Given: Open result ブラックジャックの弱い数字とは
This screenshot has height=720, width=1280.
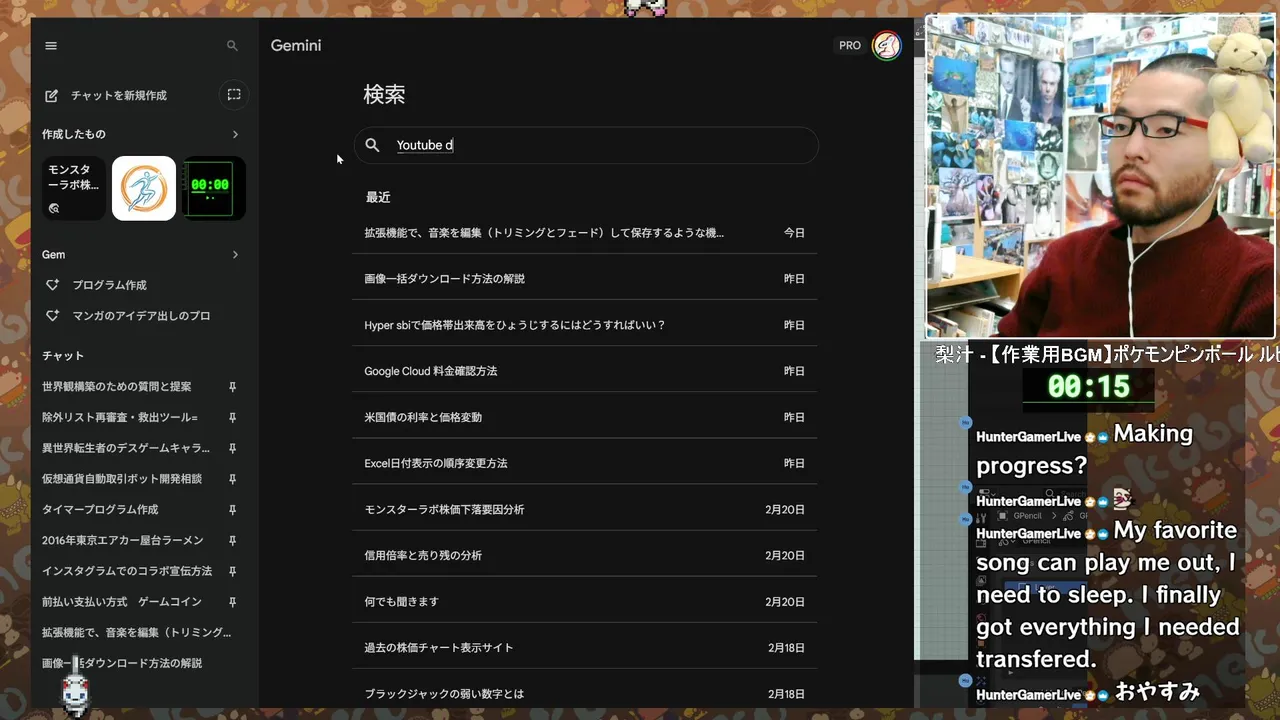Looking at the screenshot, I should pos(585,693).
